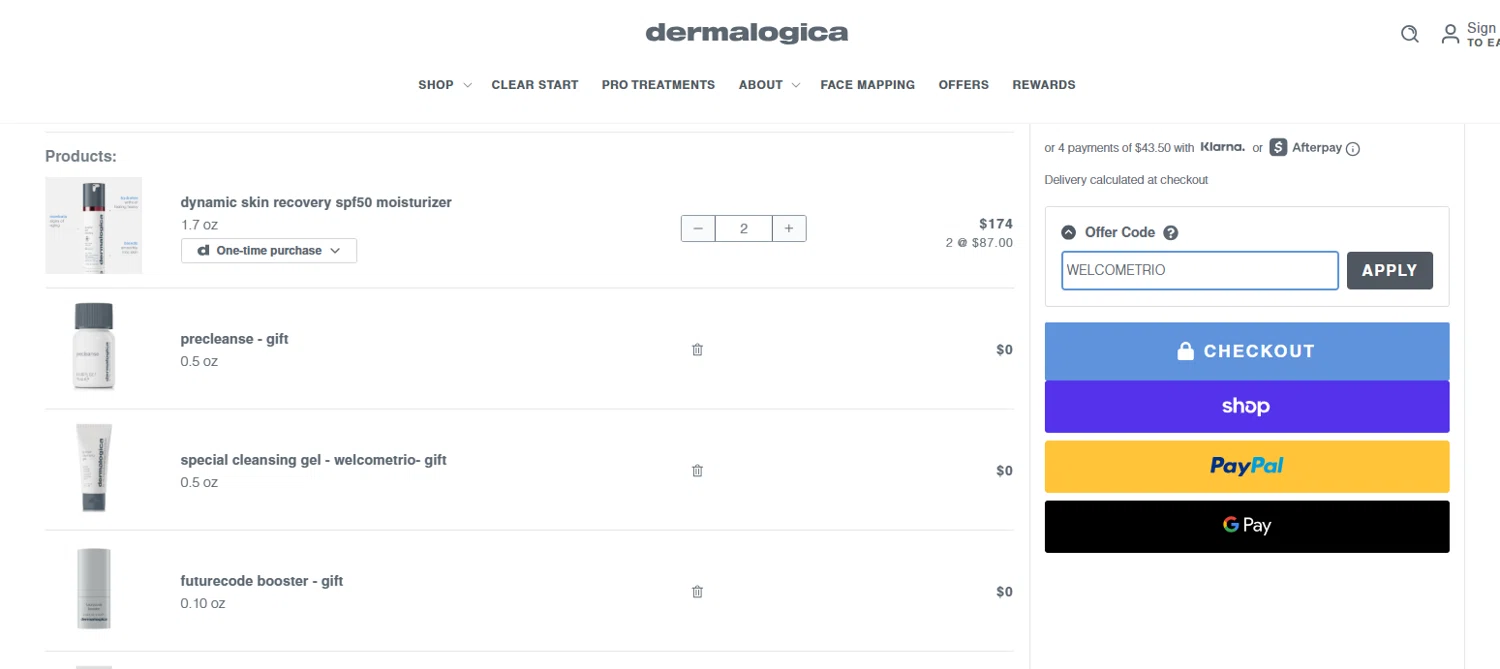Screen dimensions: 1500x669
Task: Click the account user icon
Action: pyautogui.click(x=1450, y=34)
